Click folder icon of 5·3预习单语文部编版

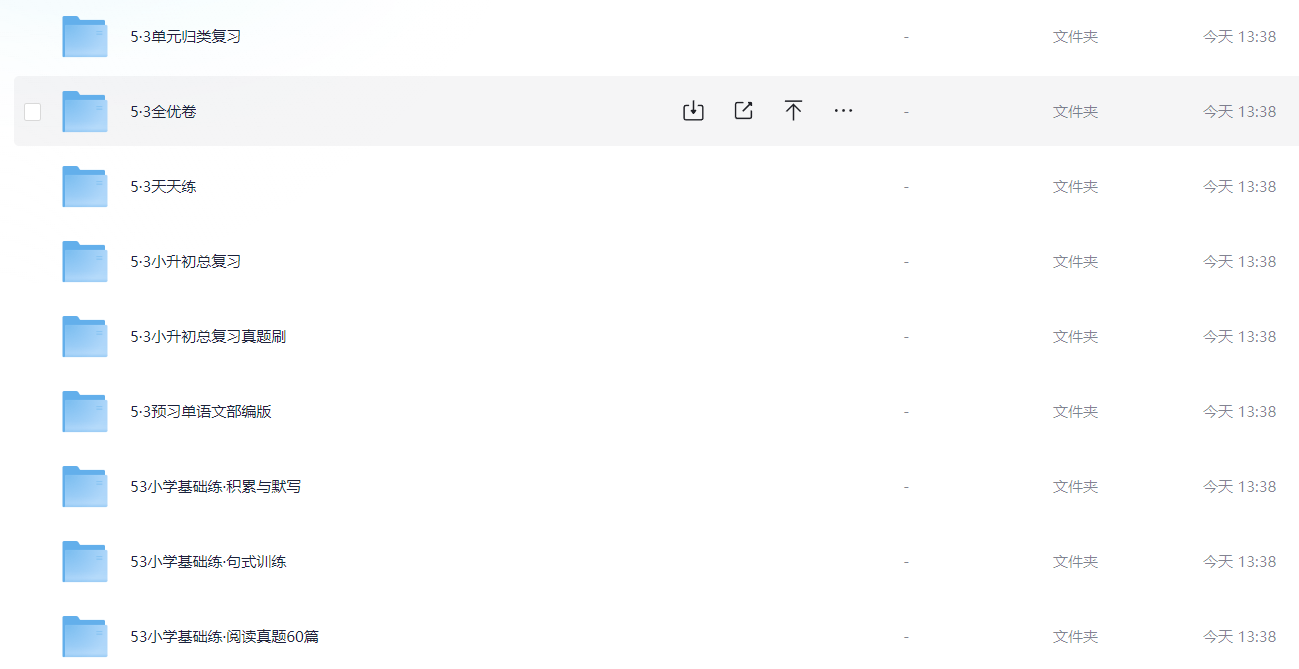pyautogui.click(x=85, y=411)
